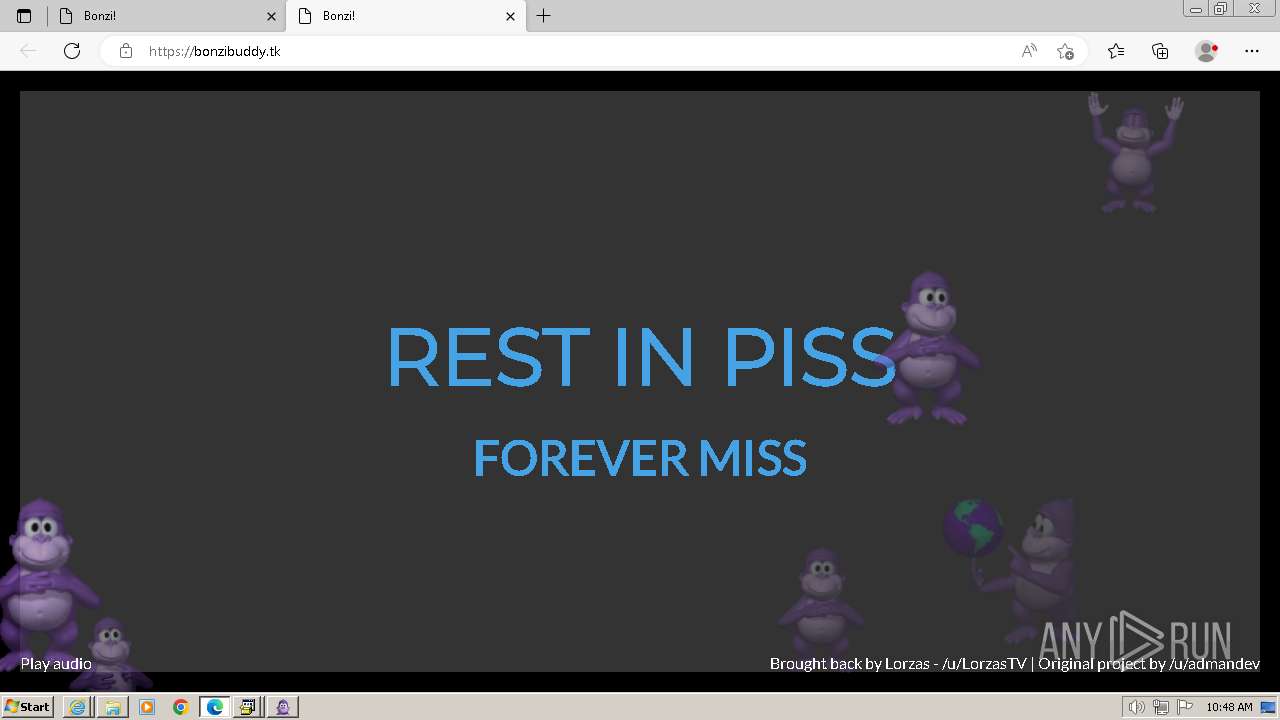Viewport: 1280px width, 720px height.
Task: Enable Read aloud in address bar
Action: tap(1029, 51)
